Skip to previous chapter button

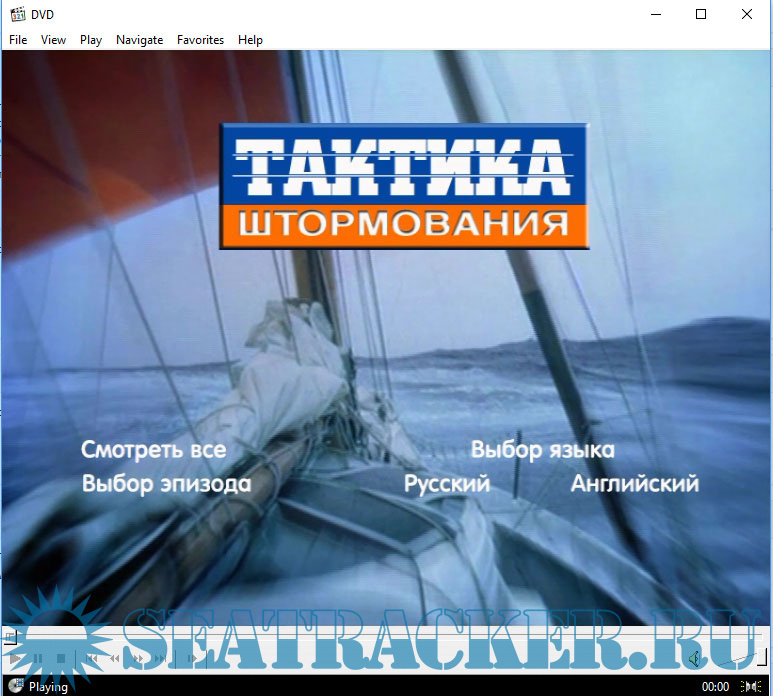coord(90,659)
